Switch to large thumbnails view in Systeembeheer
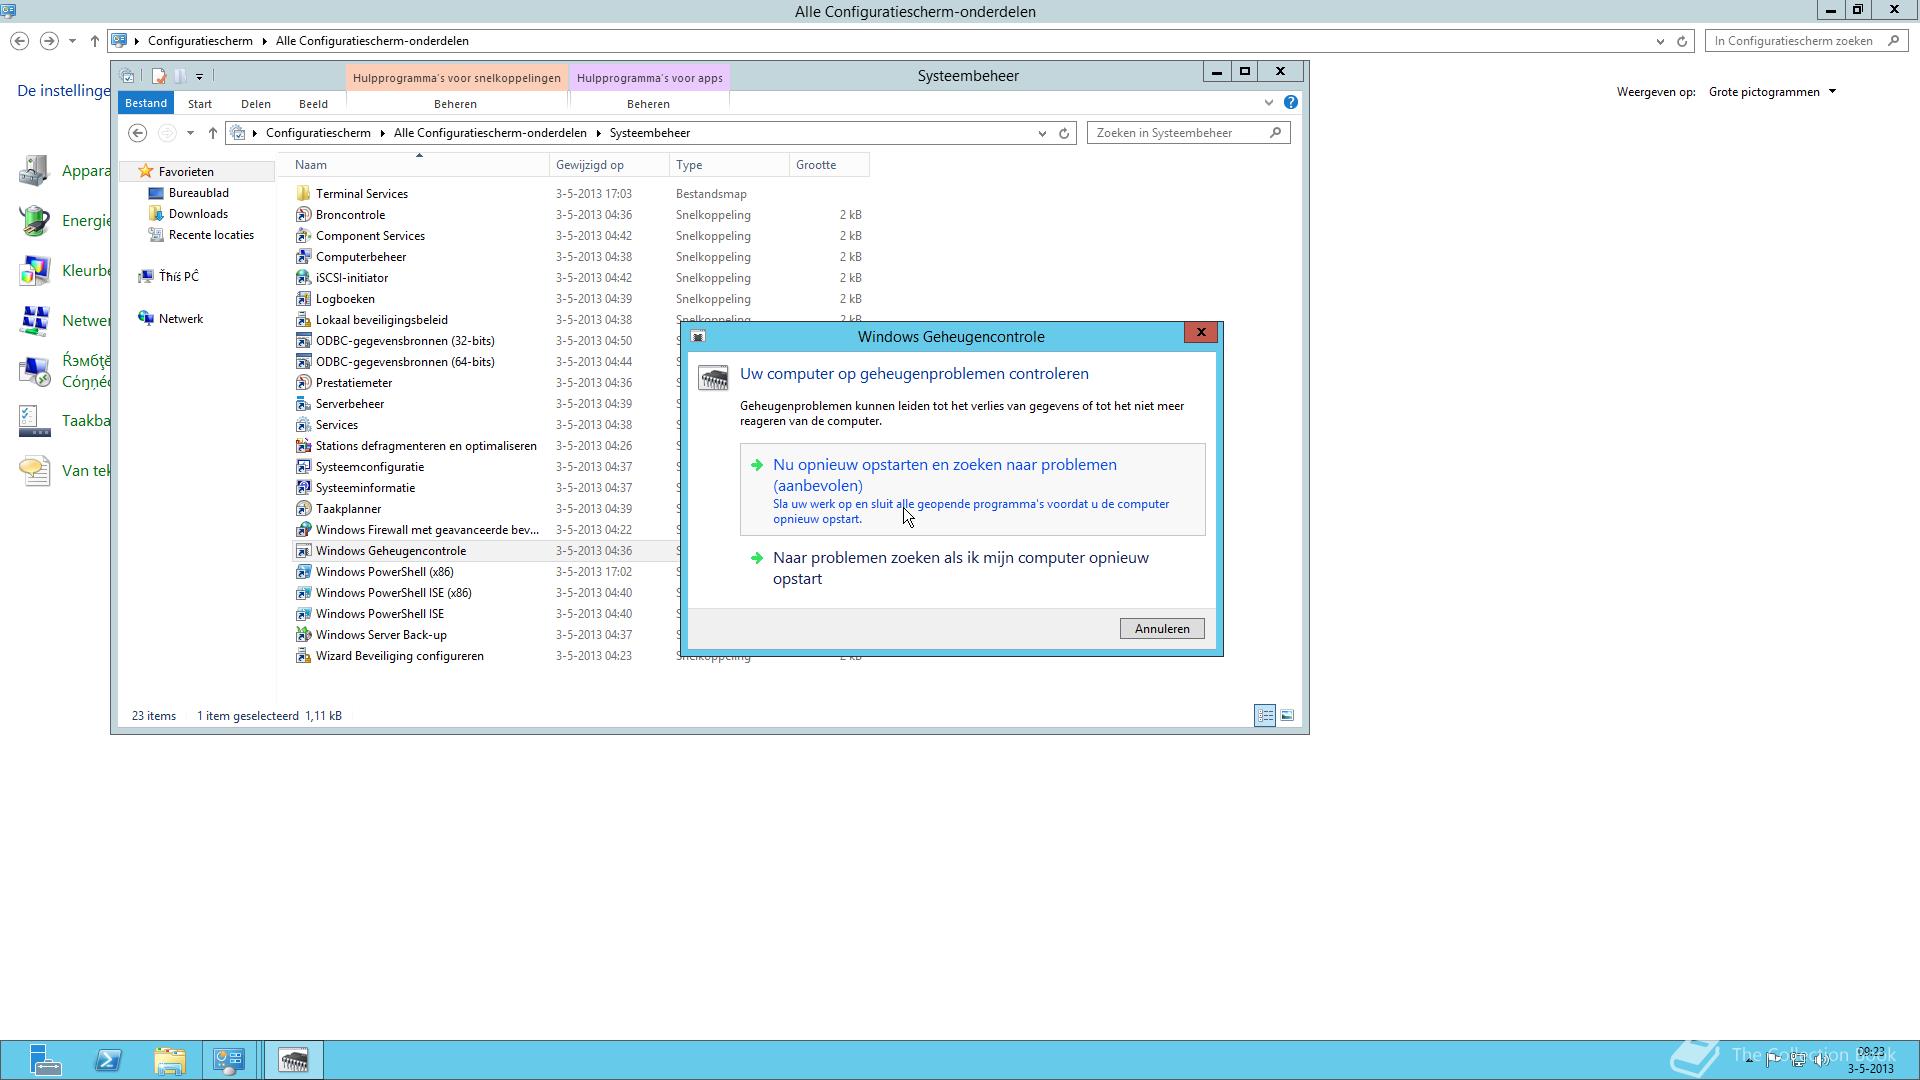Image resolution: width=1920 pixels, height=1080 pixels. [x=1287, y=715]
